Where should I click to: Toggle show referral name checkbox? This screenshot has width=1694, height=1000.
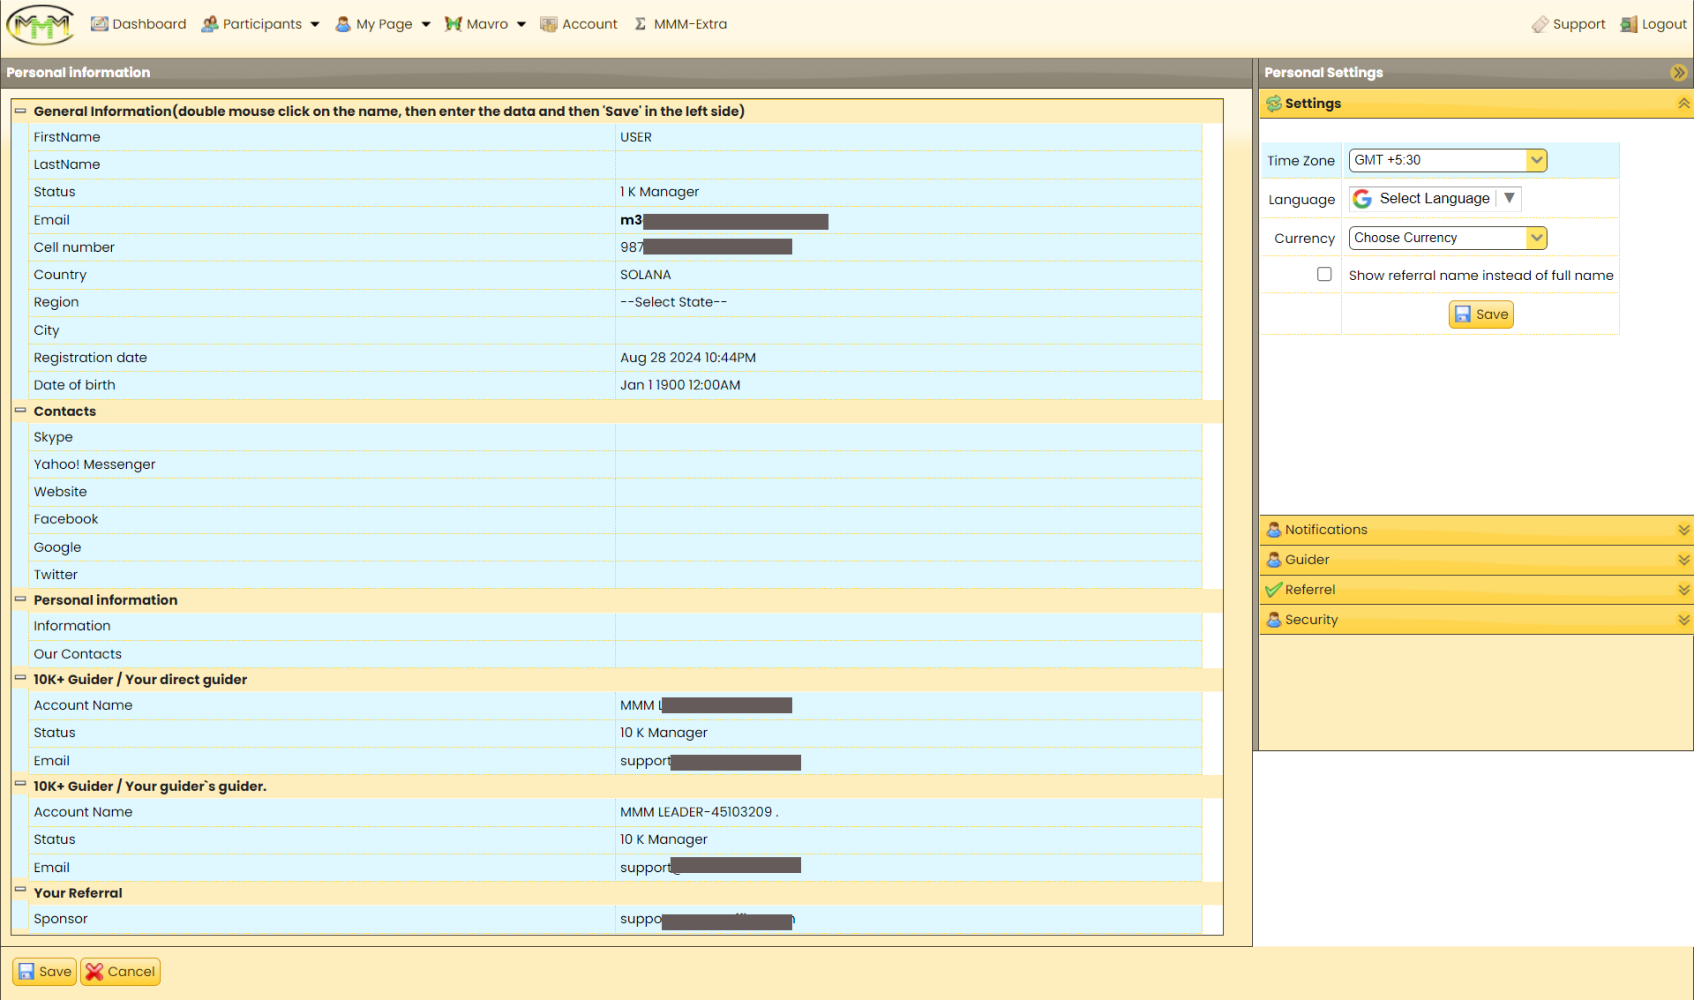pos(1324,274)
